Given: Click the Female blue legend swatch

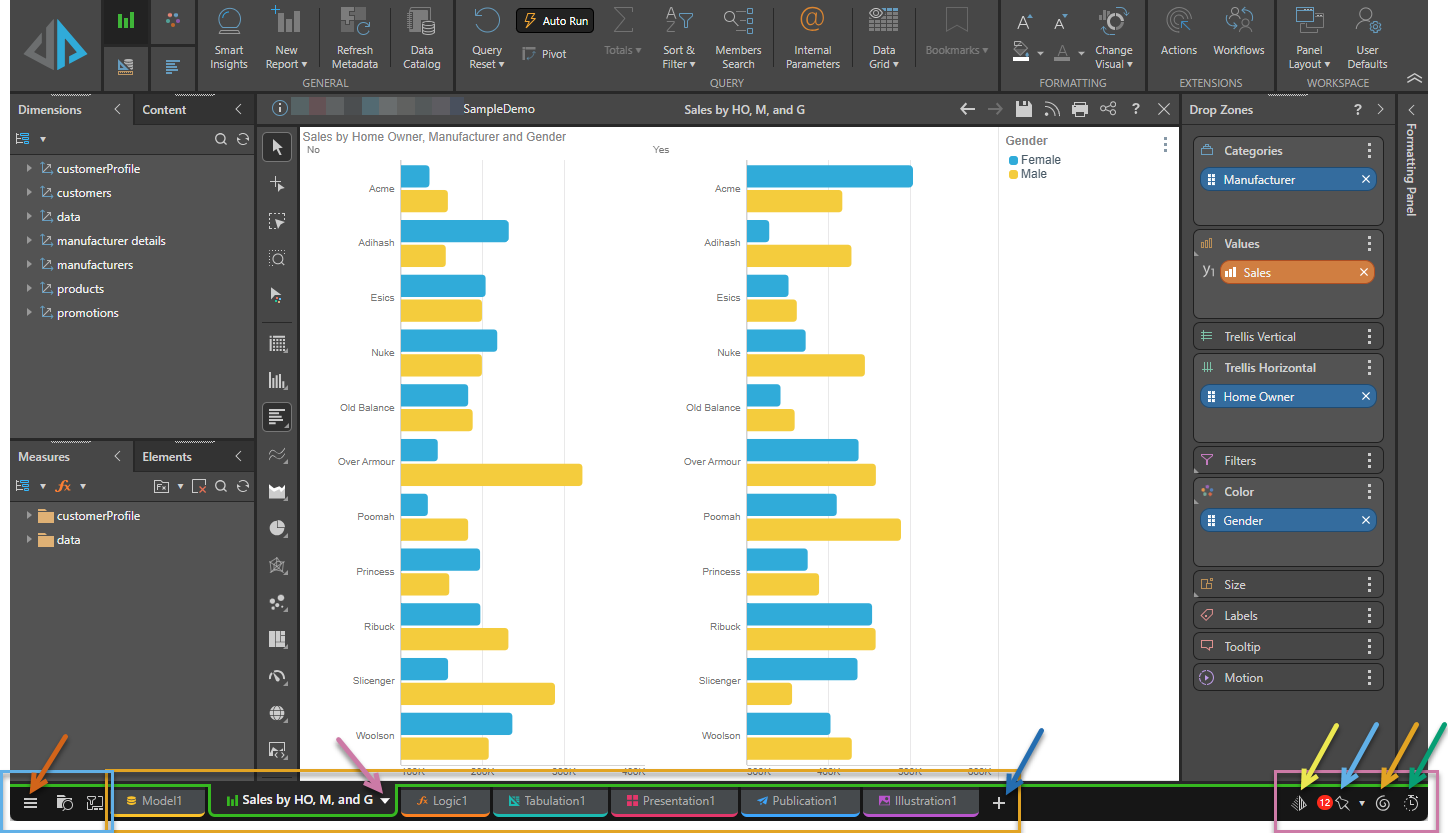Looking at the screenshot, I should point(1013,160).
